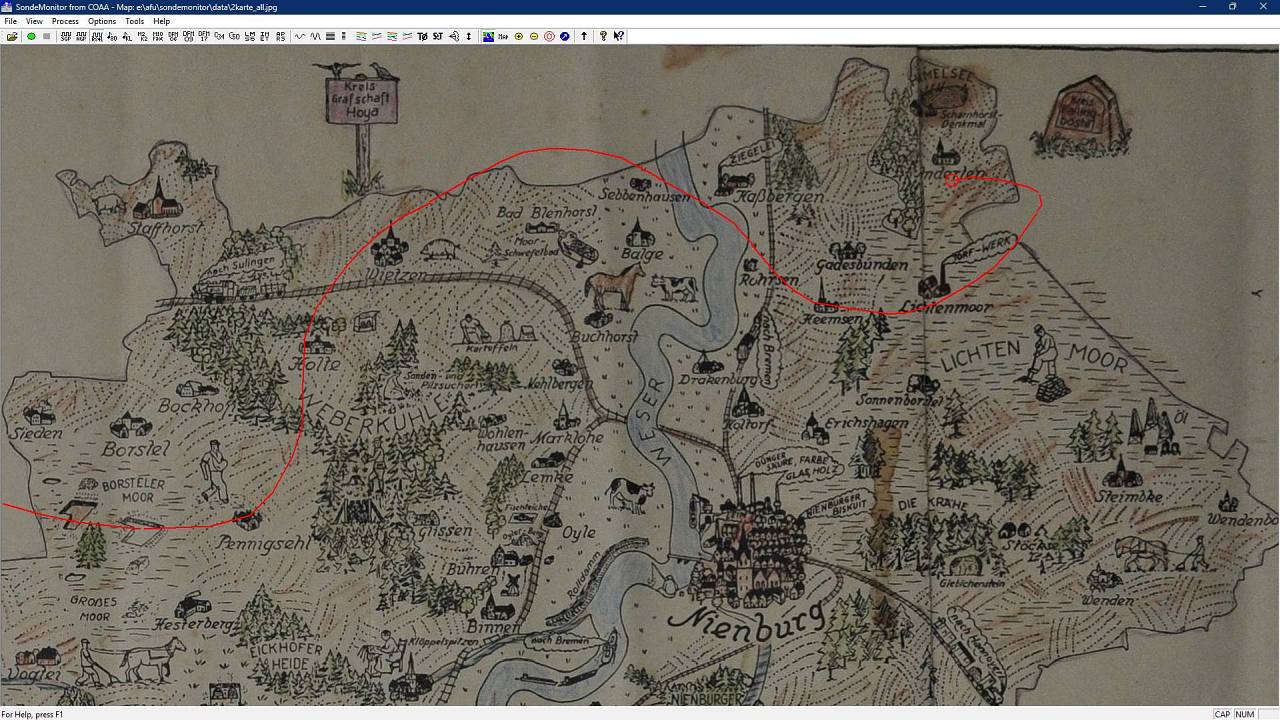Click the Map text toolbar button
1280x720 pixels.
tap(503, 36)
